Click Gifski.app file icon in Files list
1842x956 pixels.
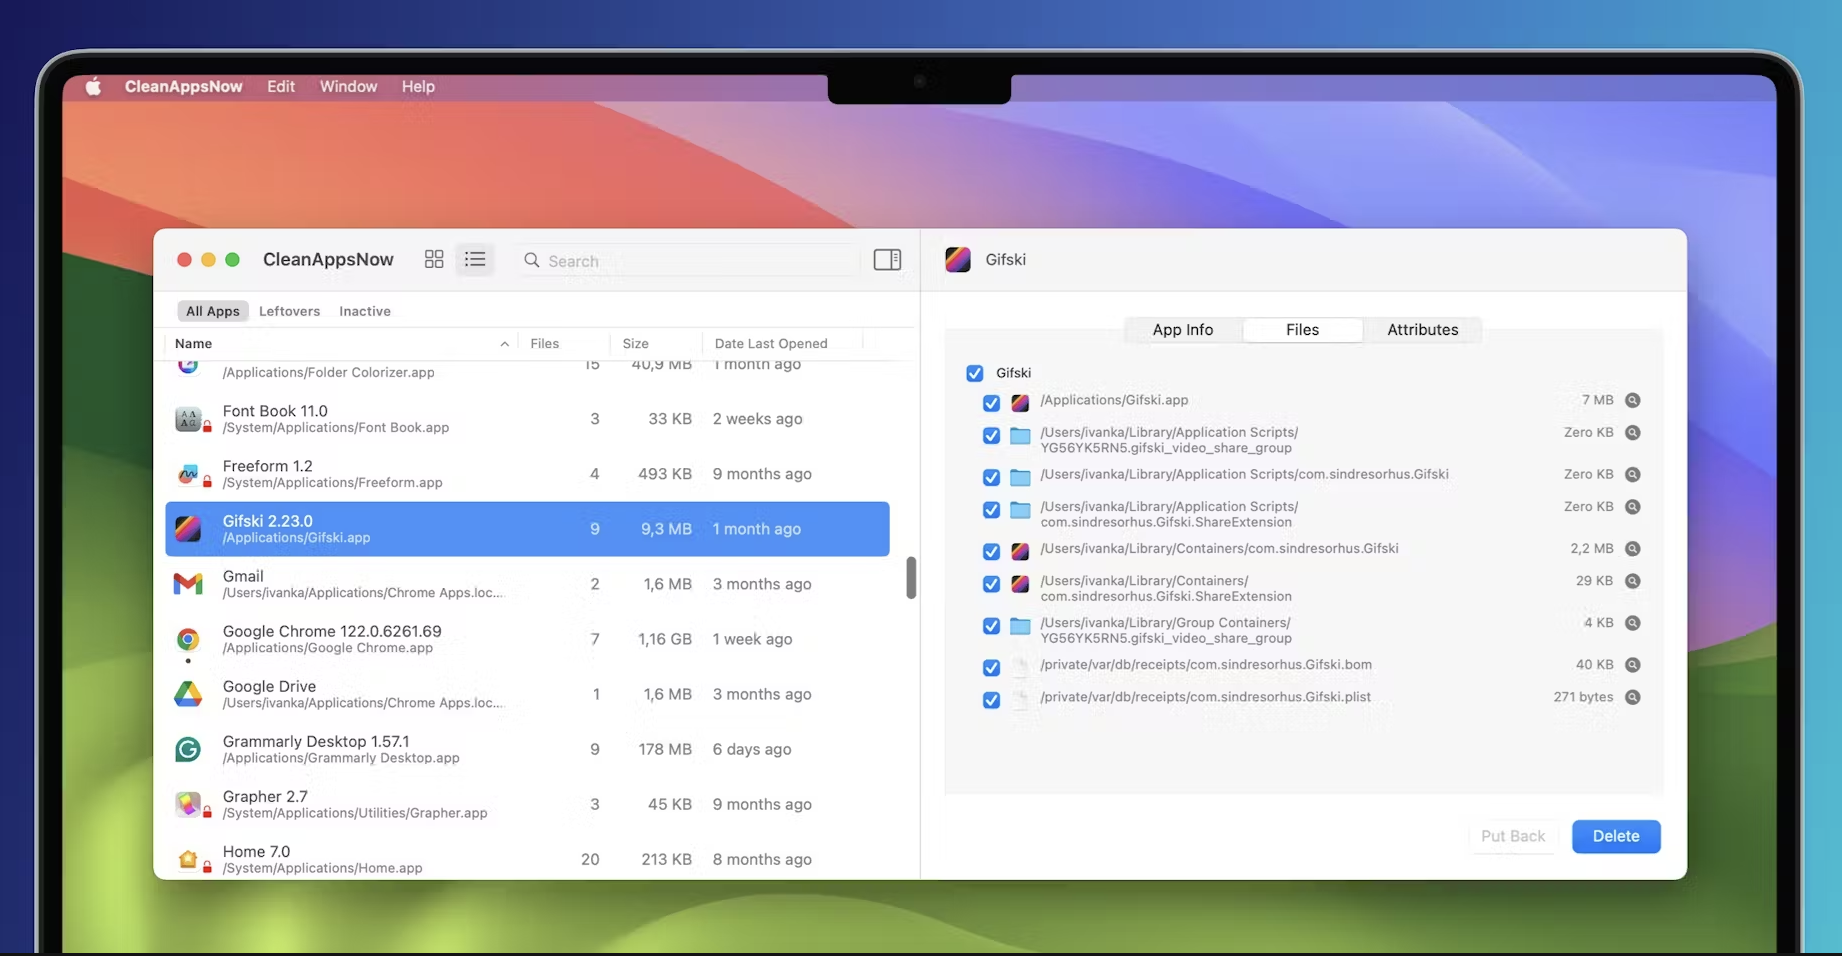coord(1020,403)
